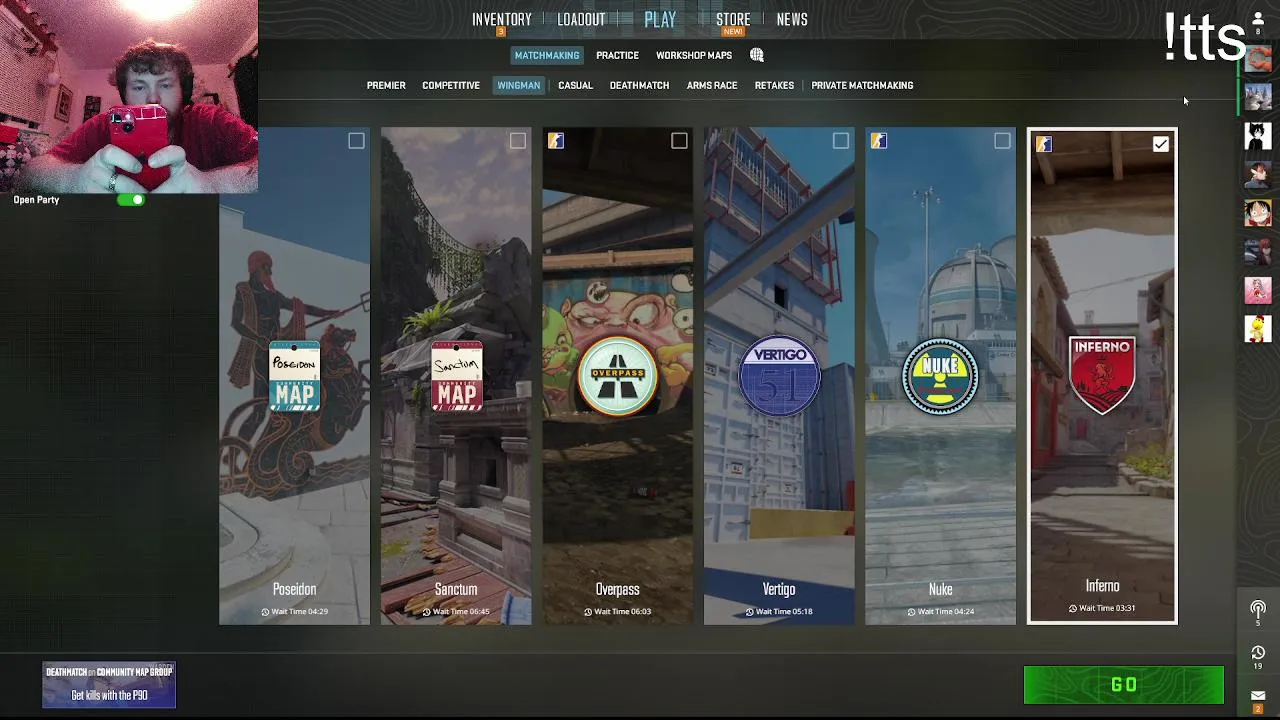This screenshot has width=1280, height=720.
Task: Click the Sanctum community map badge
Action: pos(456,377)
